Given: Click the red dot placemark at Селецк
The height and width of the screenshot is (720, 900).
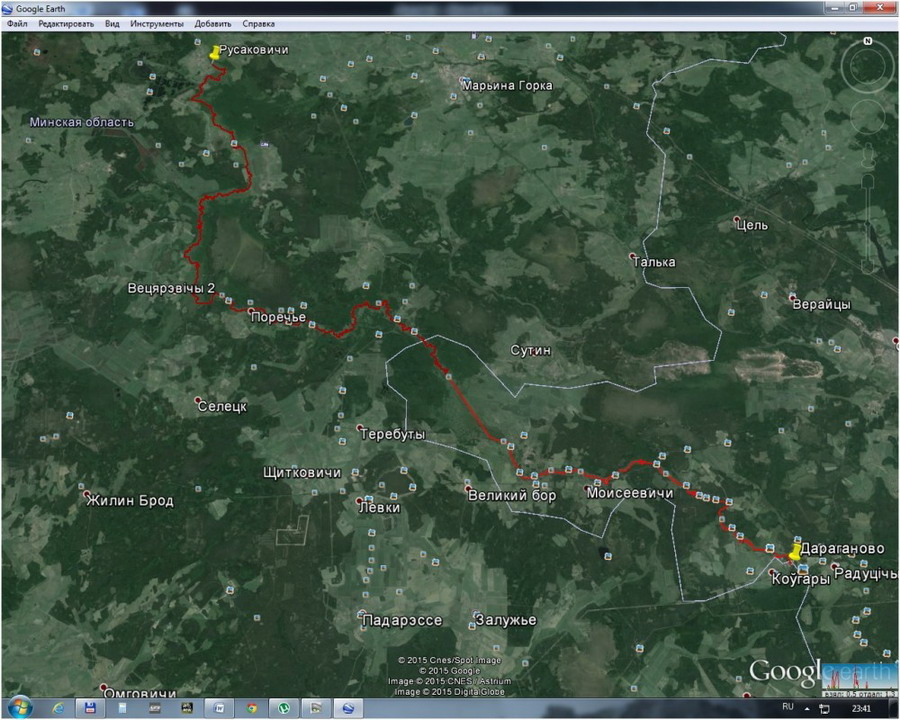Looking at the screenshot, I should [198, 401].
